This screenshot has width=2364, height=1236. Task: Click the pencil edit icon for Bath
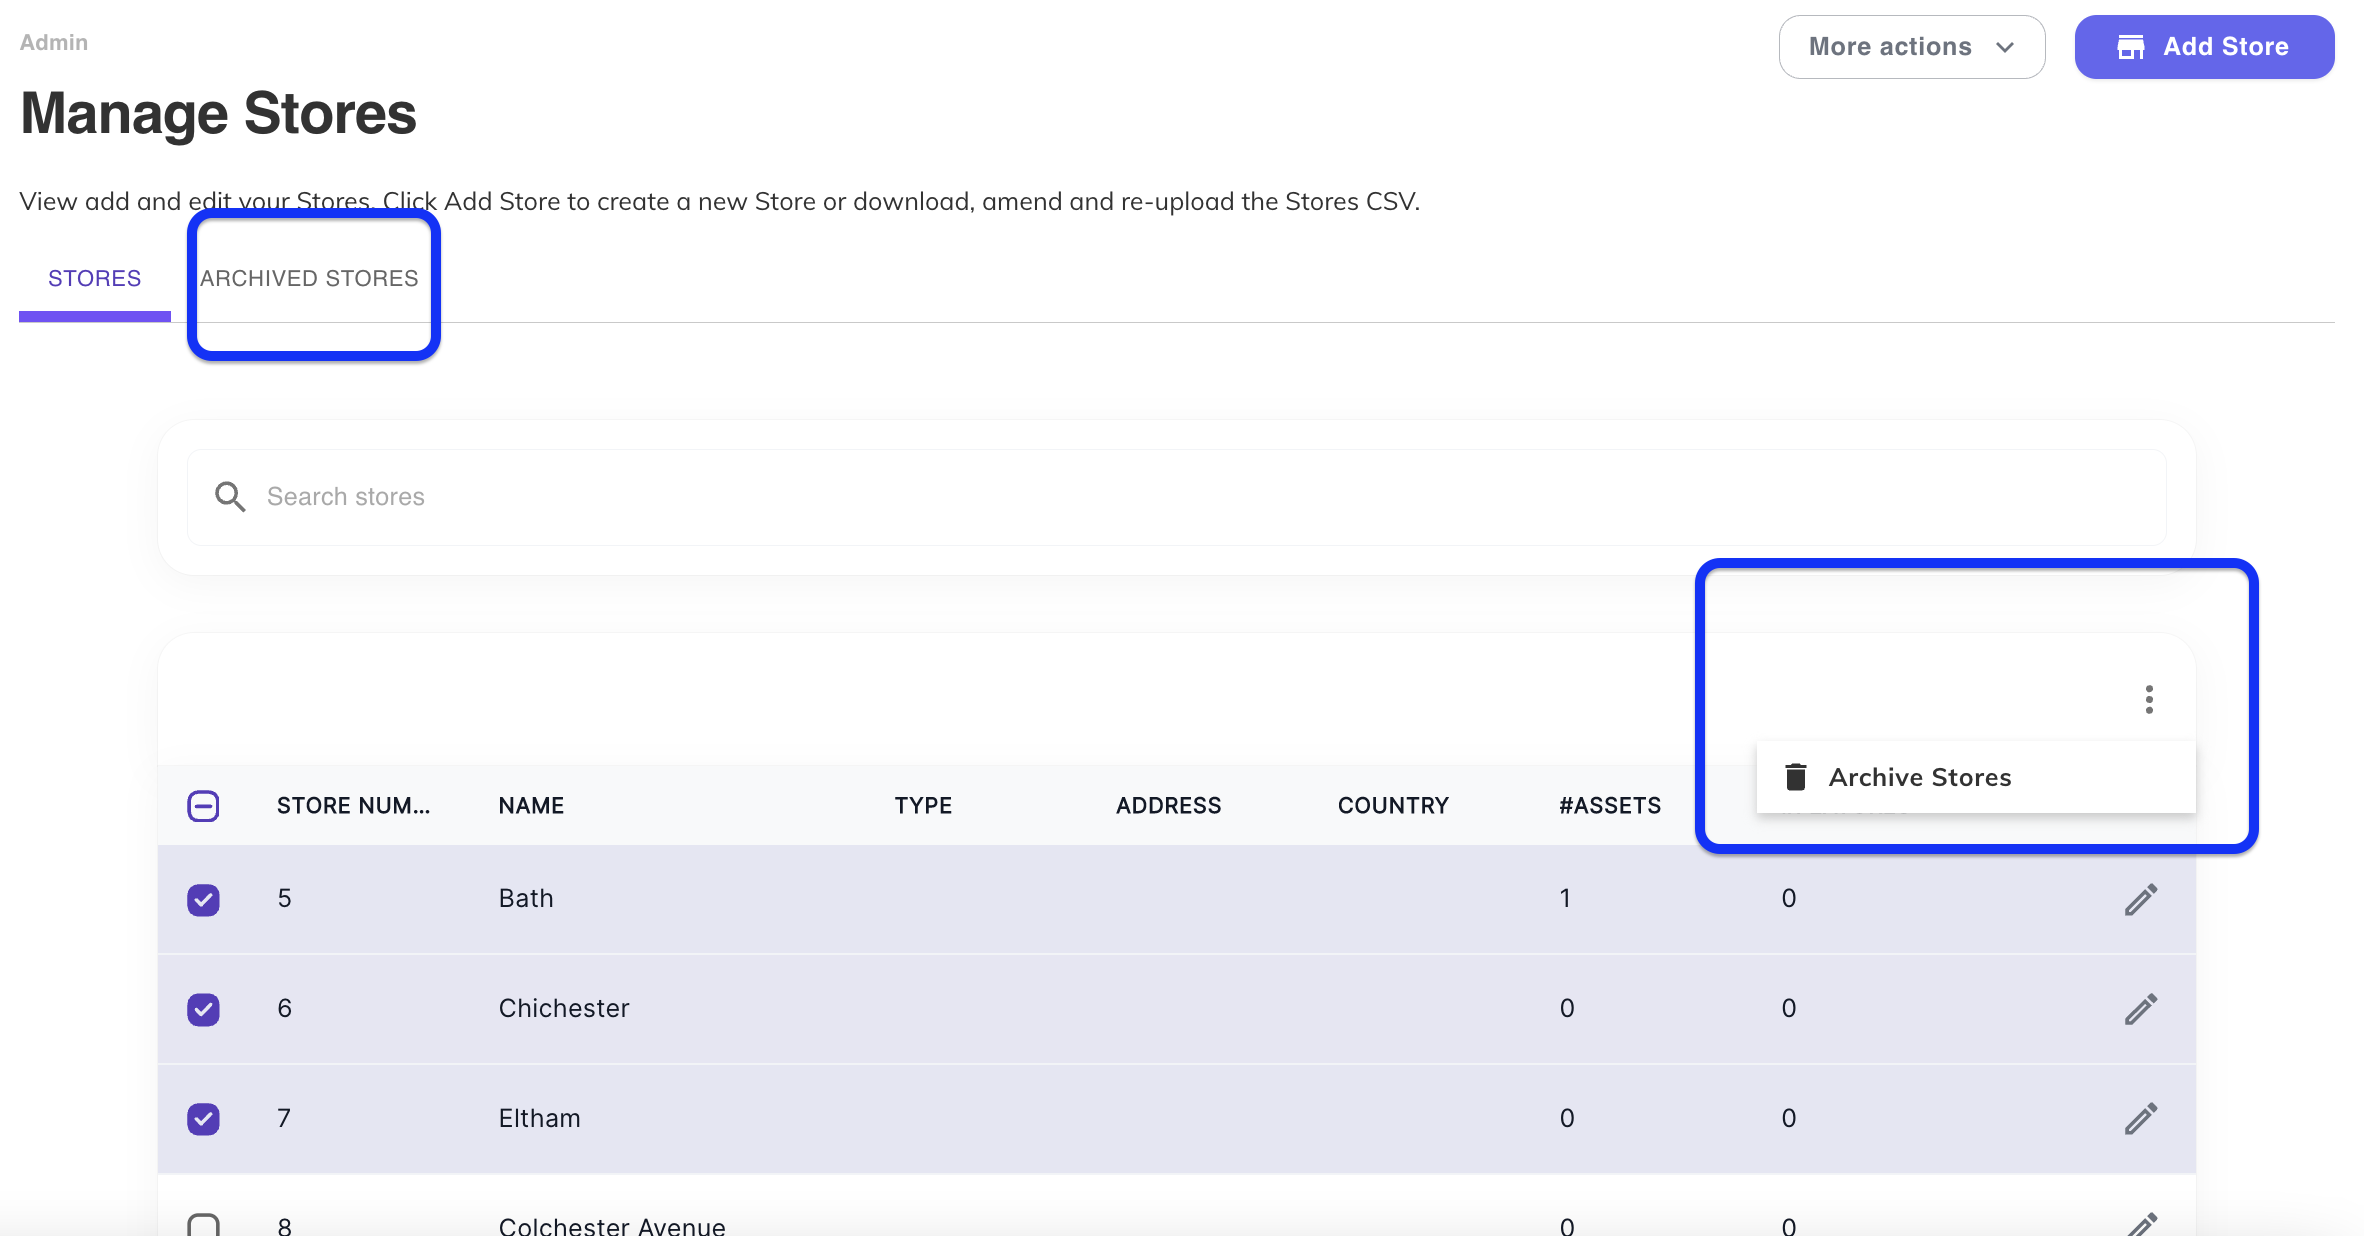pos(2140,899)
